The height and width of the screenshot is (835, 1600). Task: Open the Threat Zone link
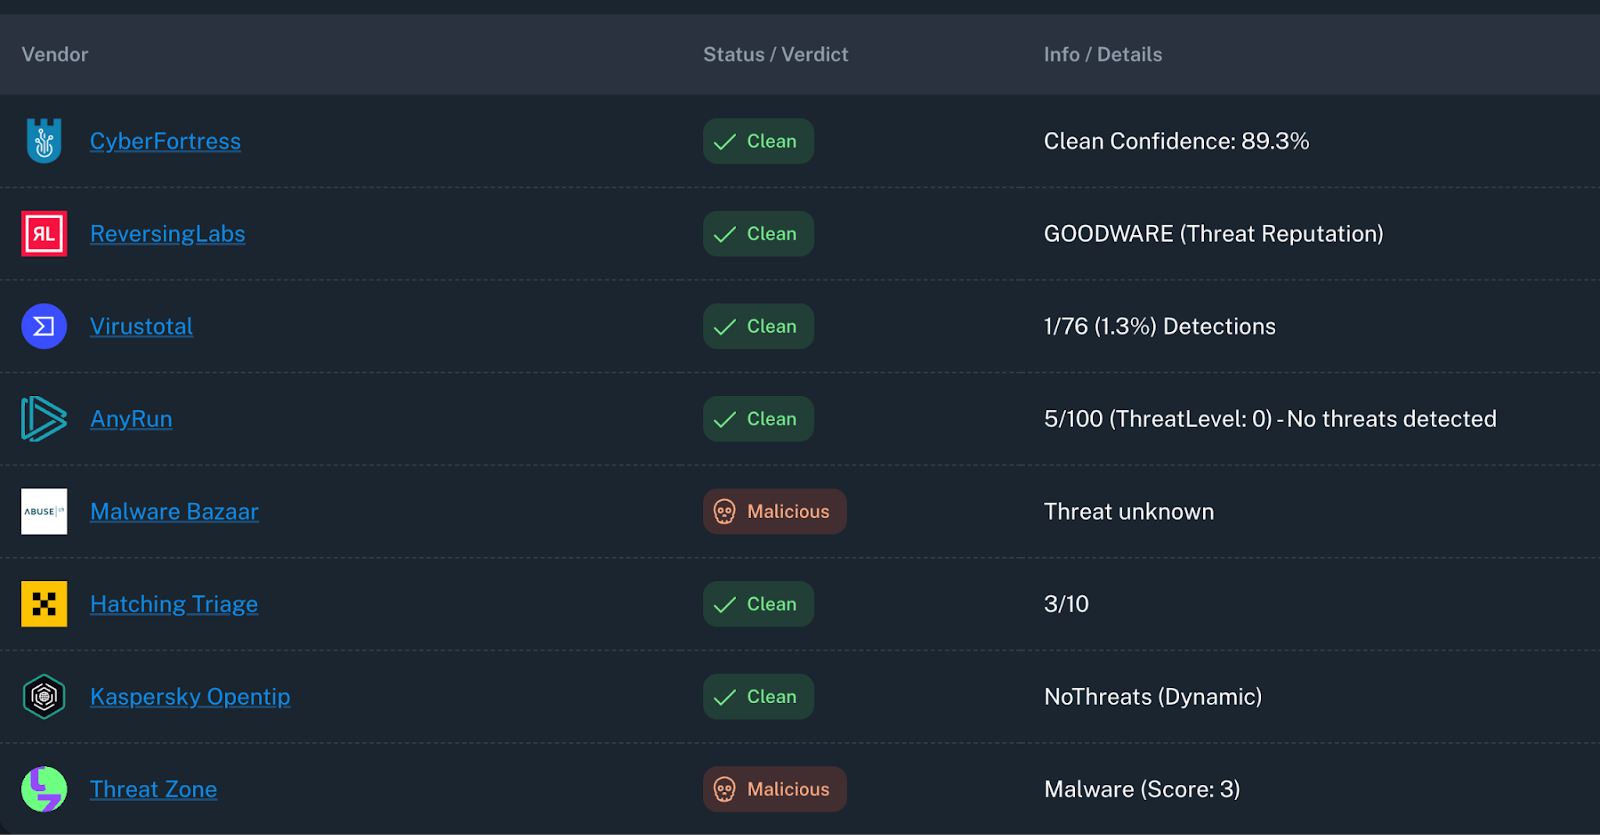(153, 789)
